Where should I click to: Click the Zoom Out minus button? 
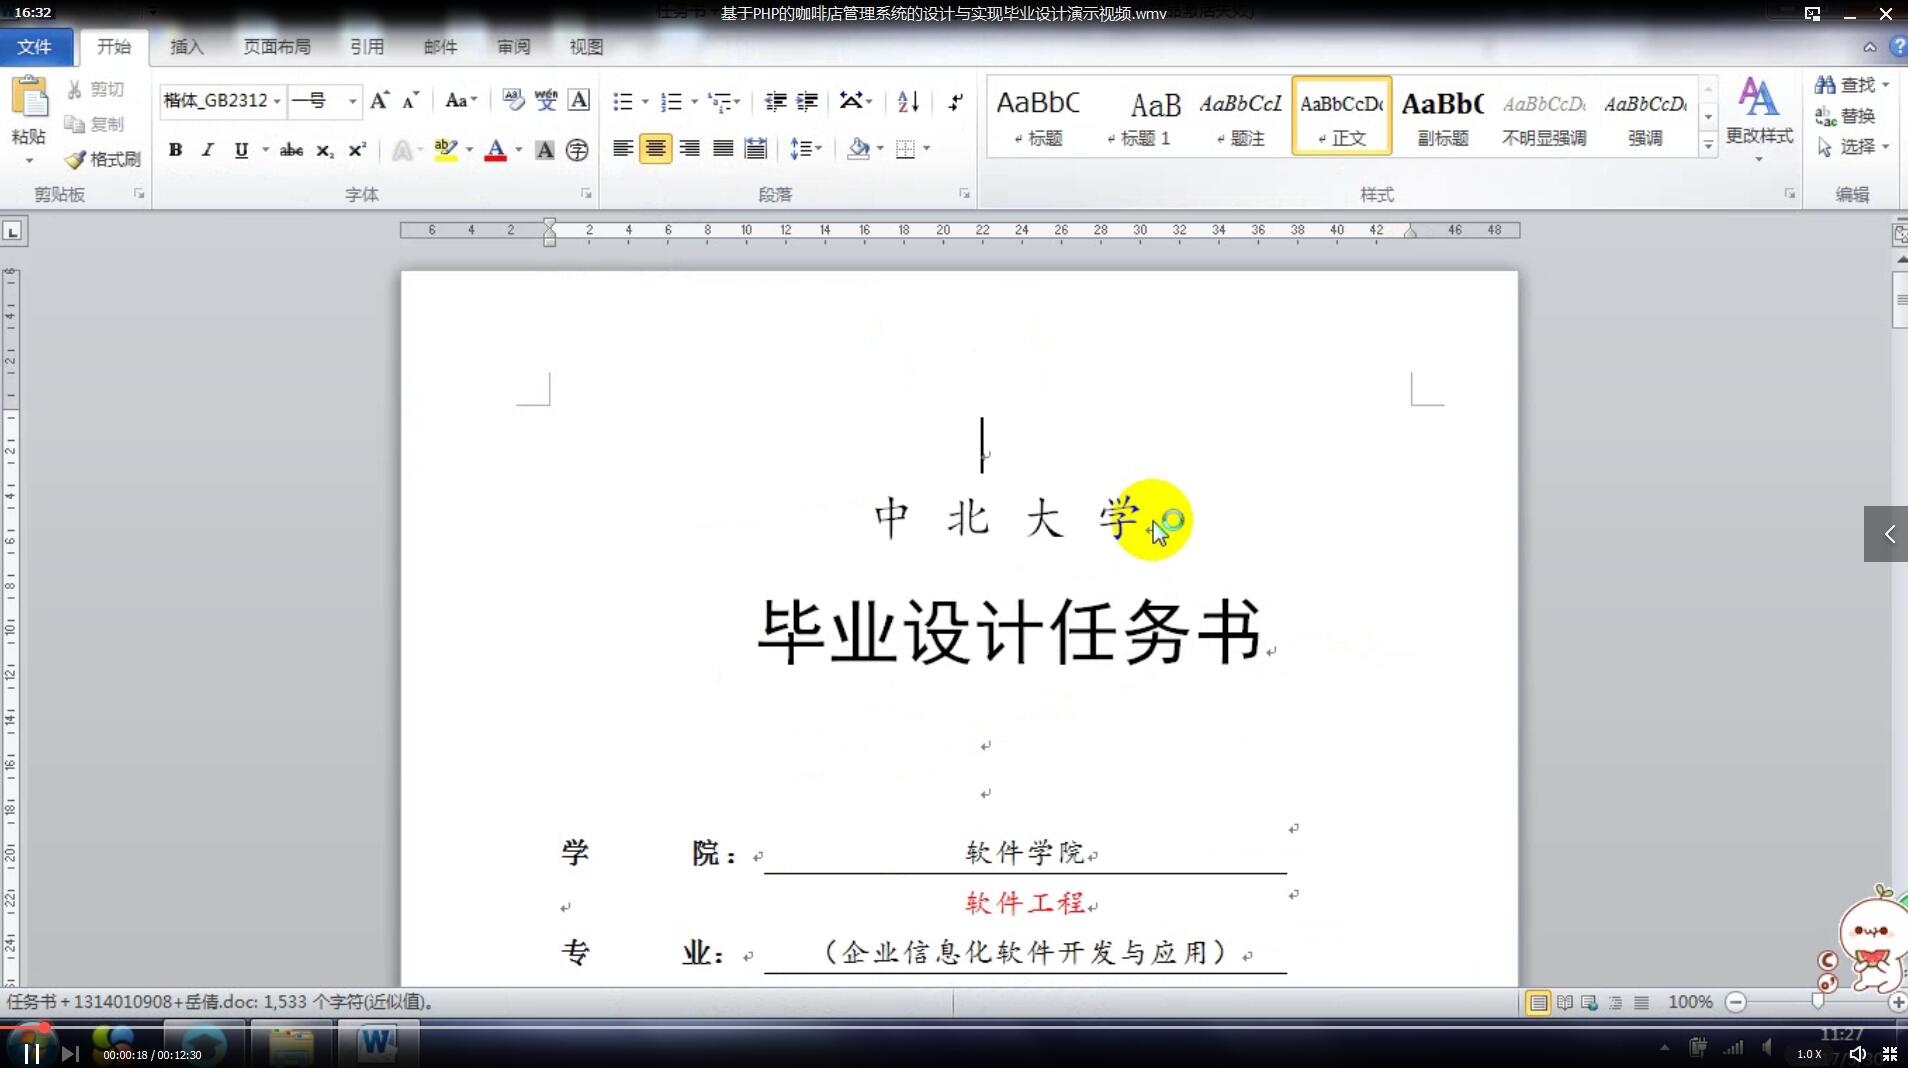[x=1736, y=1002]
